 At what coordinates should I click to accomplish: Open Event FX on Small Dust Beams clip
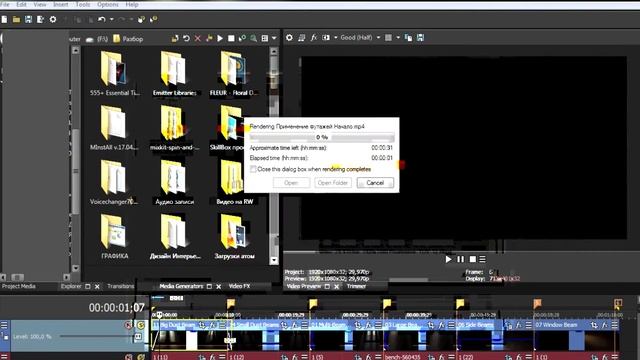click(295, 325)
